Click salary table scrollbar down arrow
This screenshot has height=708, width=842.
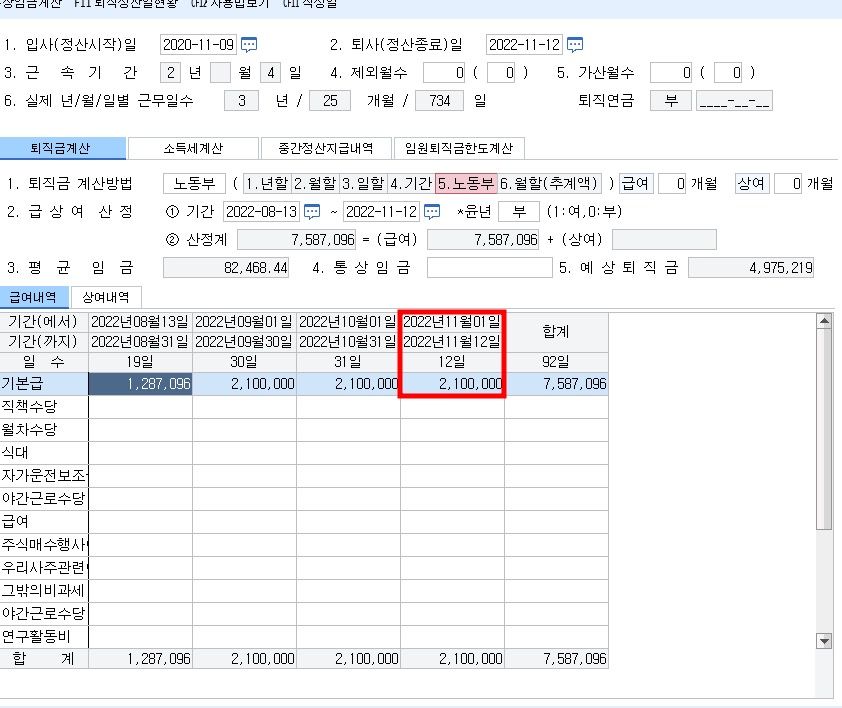pyautogui.click(x=824, y=640)
